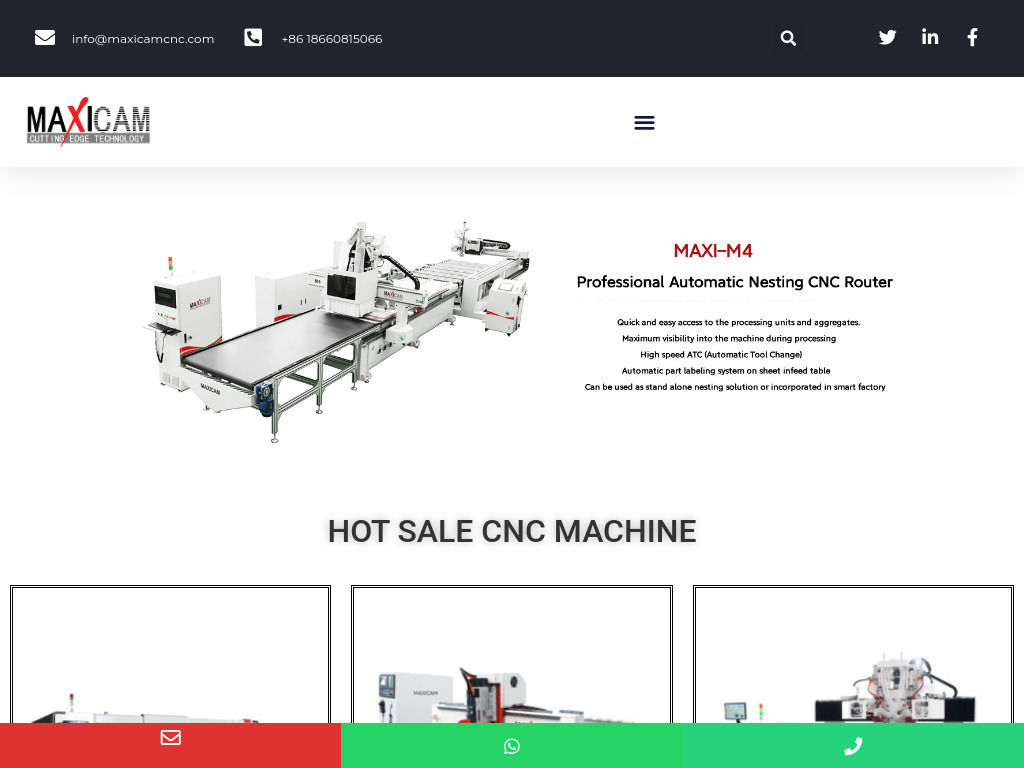Visit the Facebook profile icon
The width and height of the screenshot is (1024, 768).
(972, 37)
